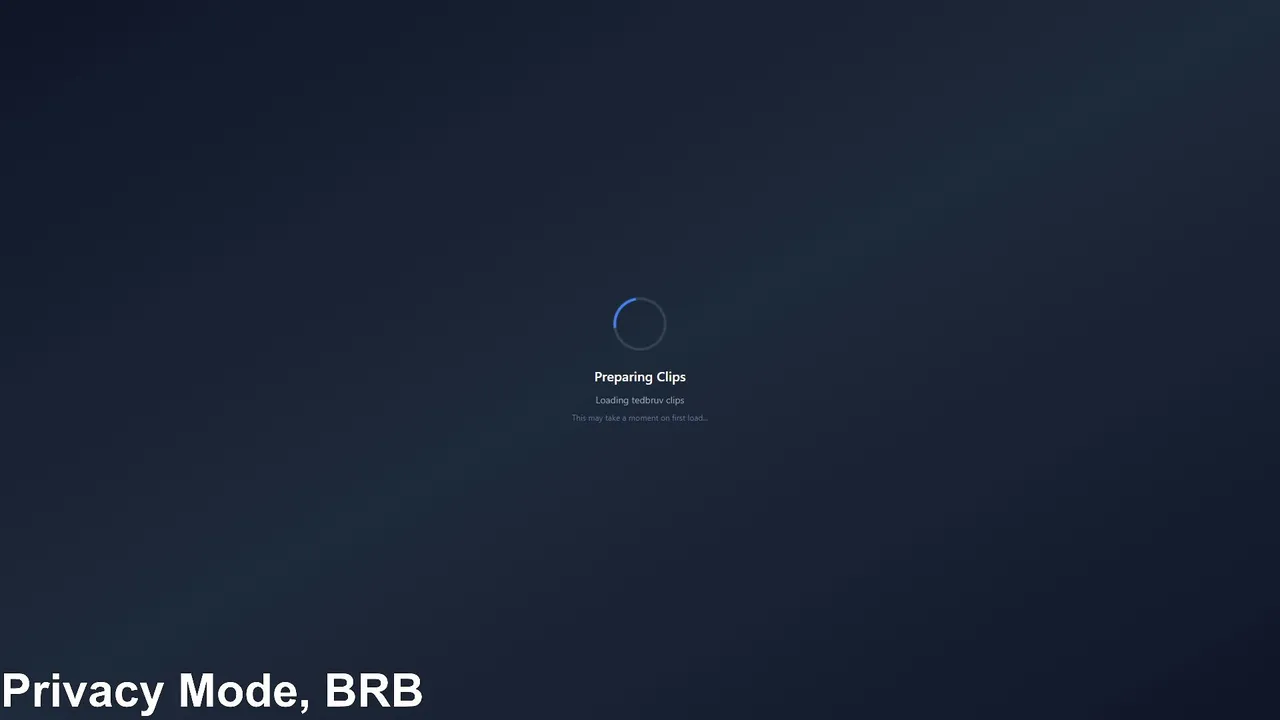Click the 'Loading tedbruv clips' text

pyautogui.click(x=640, y=400)
